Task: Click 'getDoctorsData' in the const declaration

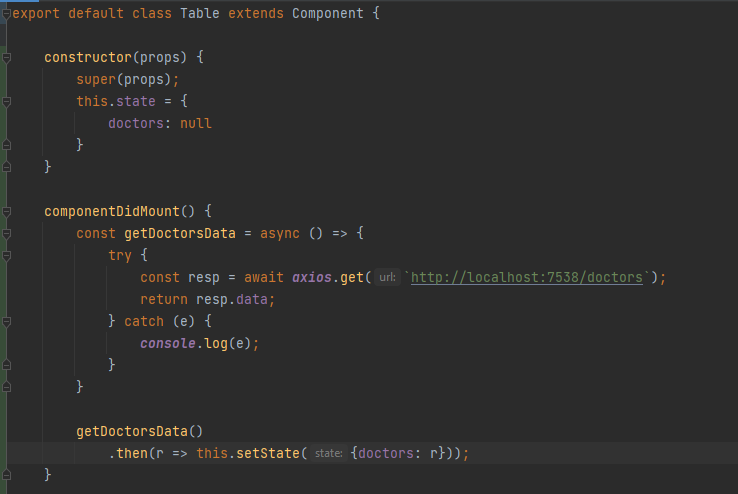Action: (180, 233)
